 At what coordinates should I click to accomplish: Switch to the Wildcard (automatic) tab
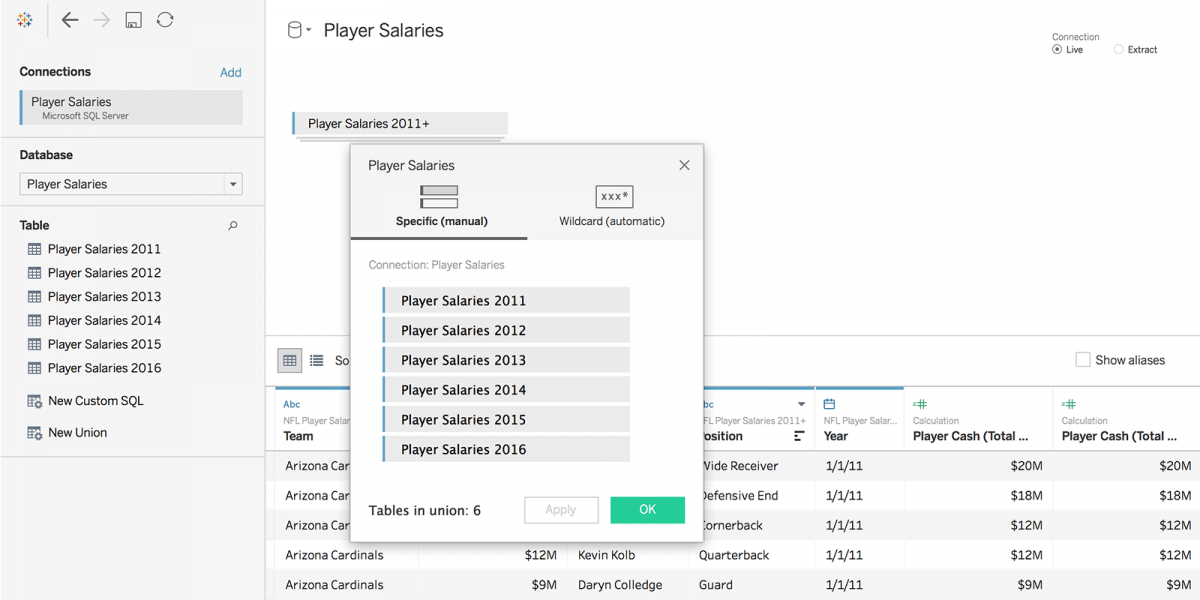[x=612, y=206]
